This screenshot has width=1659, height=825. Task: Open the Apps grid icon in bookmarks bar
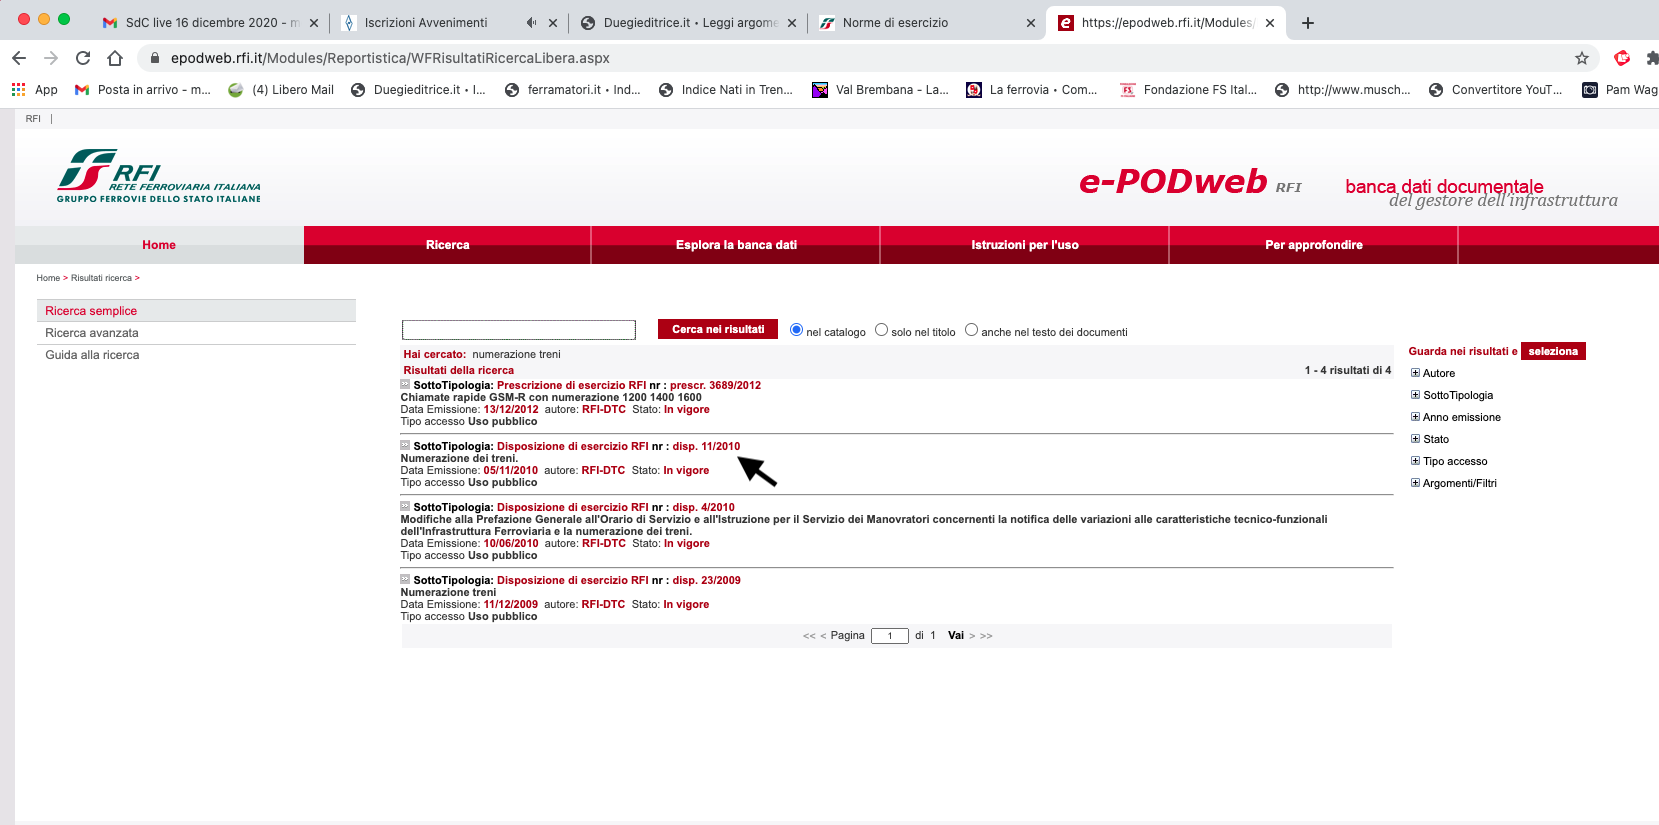(x=19, y=90)
